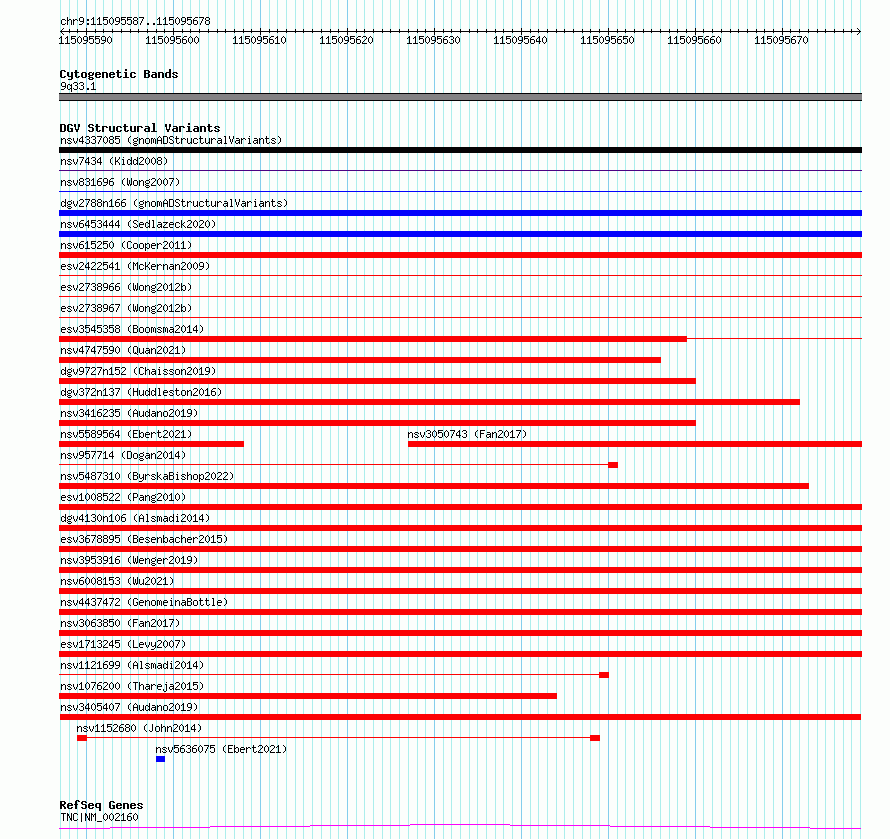Open nsv1121699 (Alsmadi2014) variant
Image resolution: width=890 pixels, height=839 pixels.
(132, 665)
